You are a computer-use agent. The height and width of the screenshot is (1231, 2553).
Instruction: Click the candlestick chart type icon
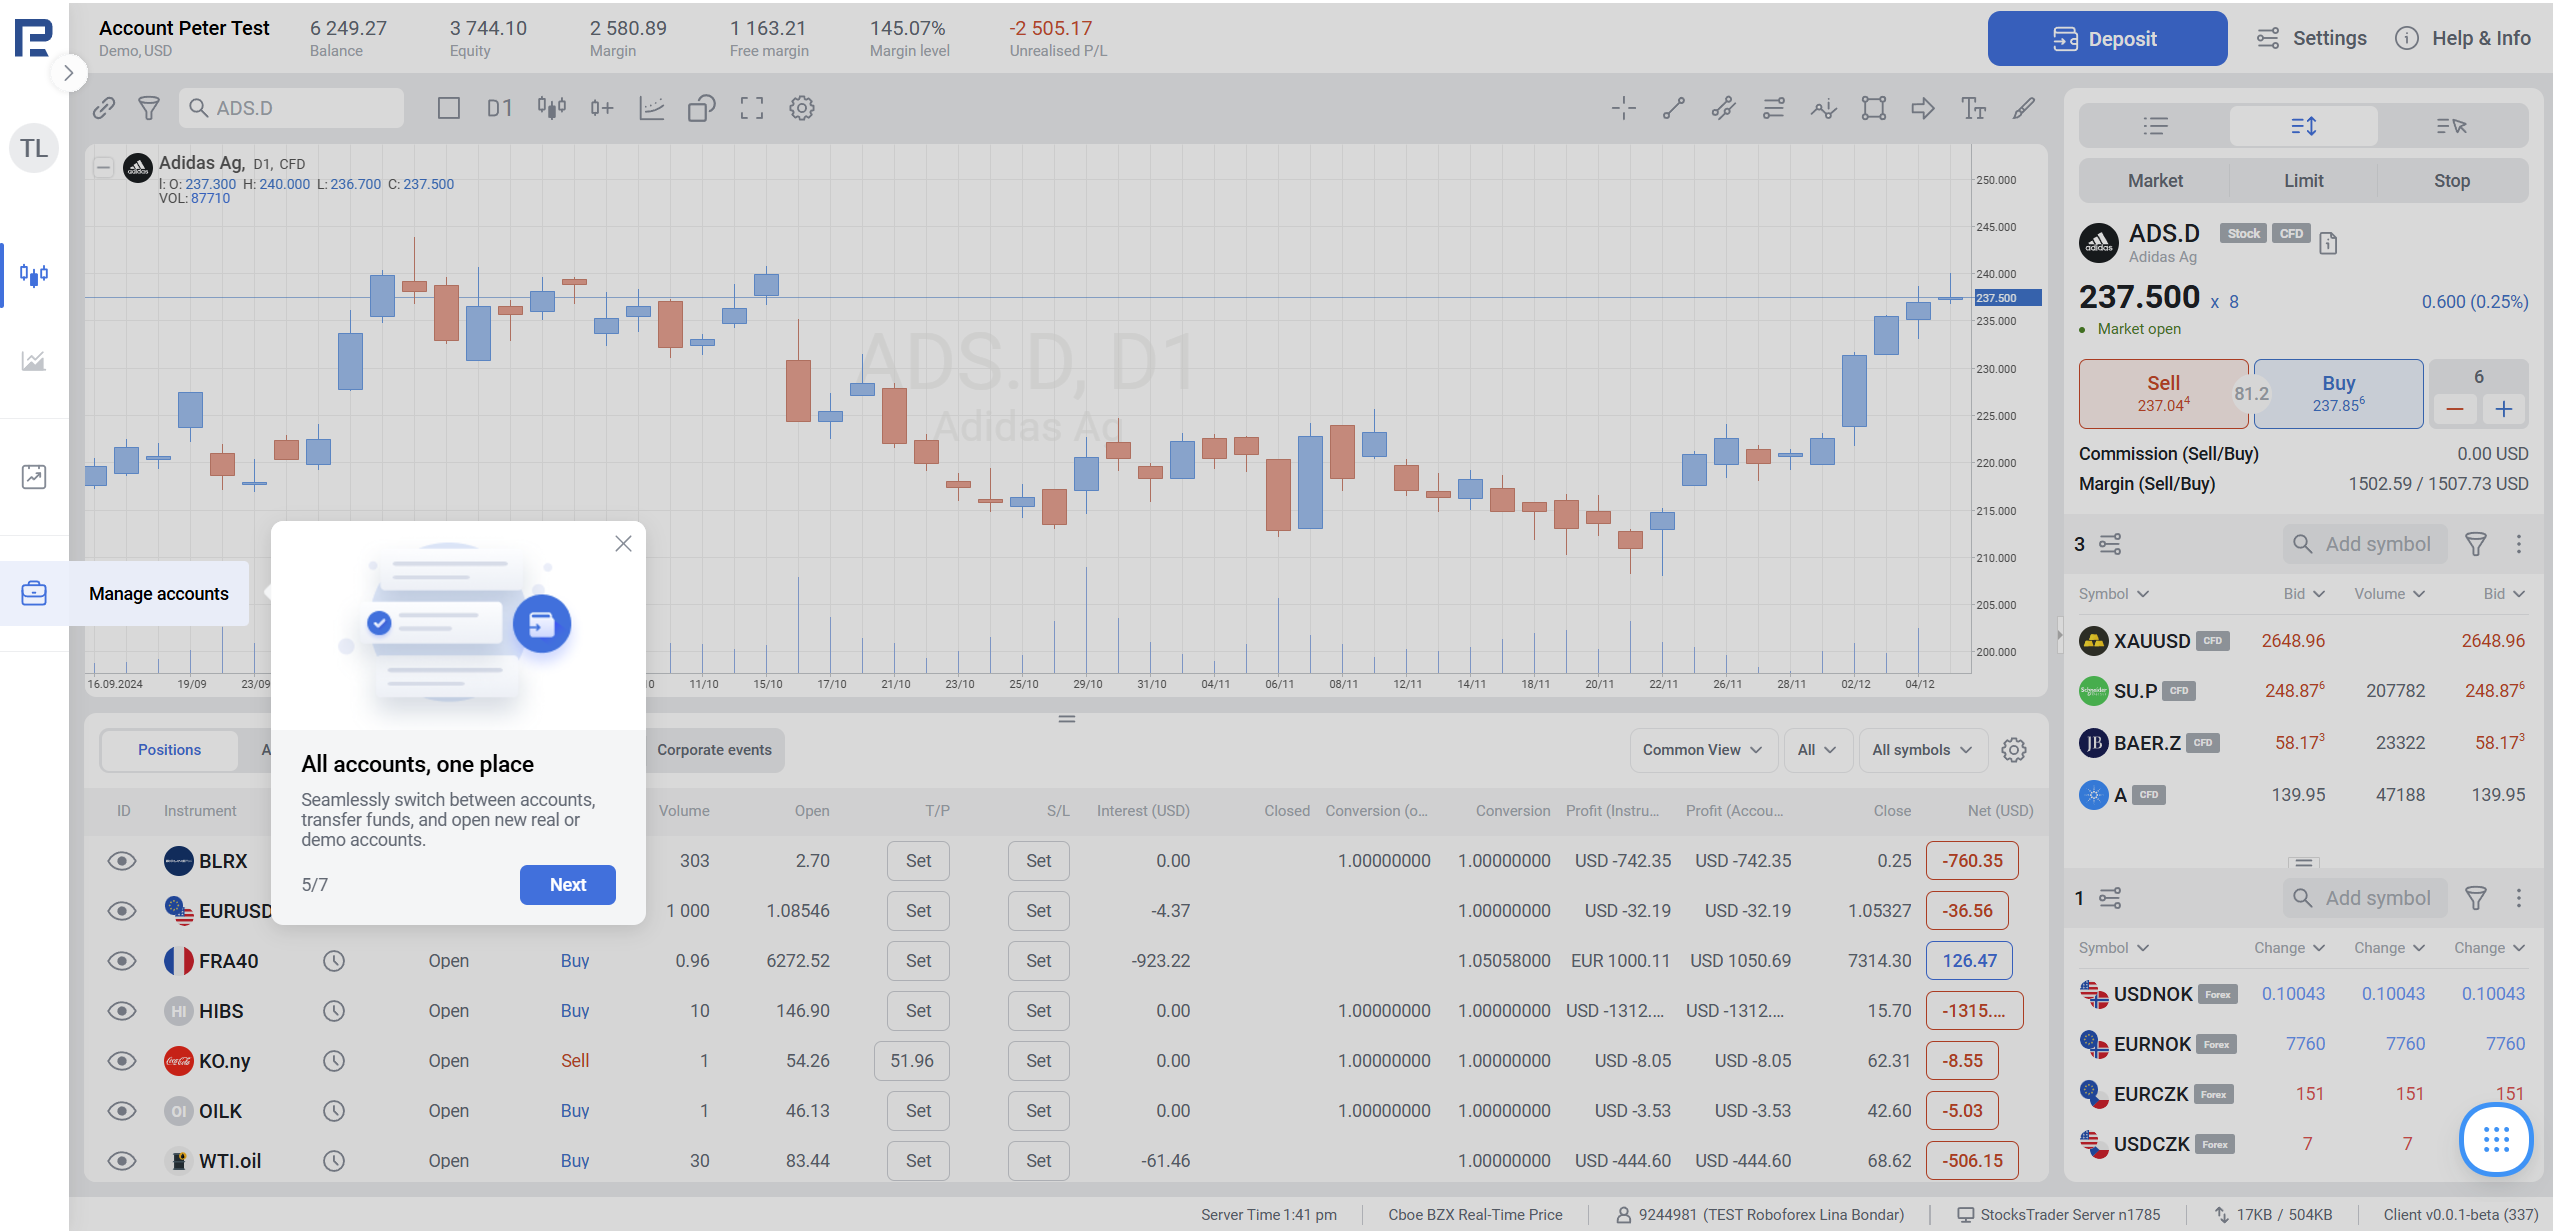click(x=551, y=108)
